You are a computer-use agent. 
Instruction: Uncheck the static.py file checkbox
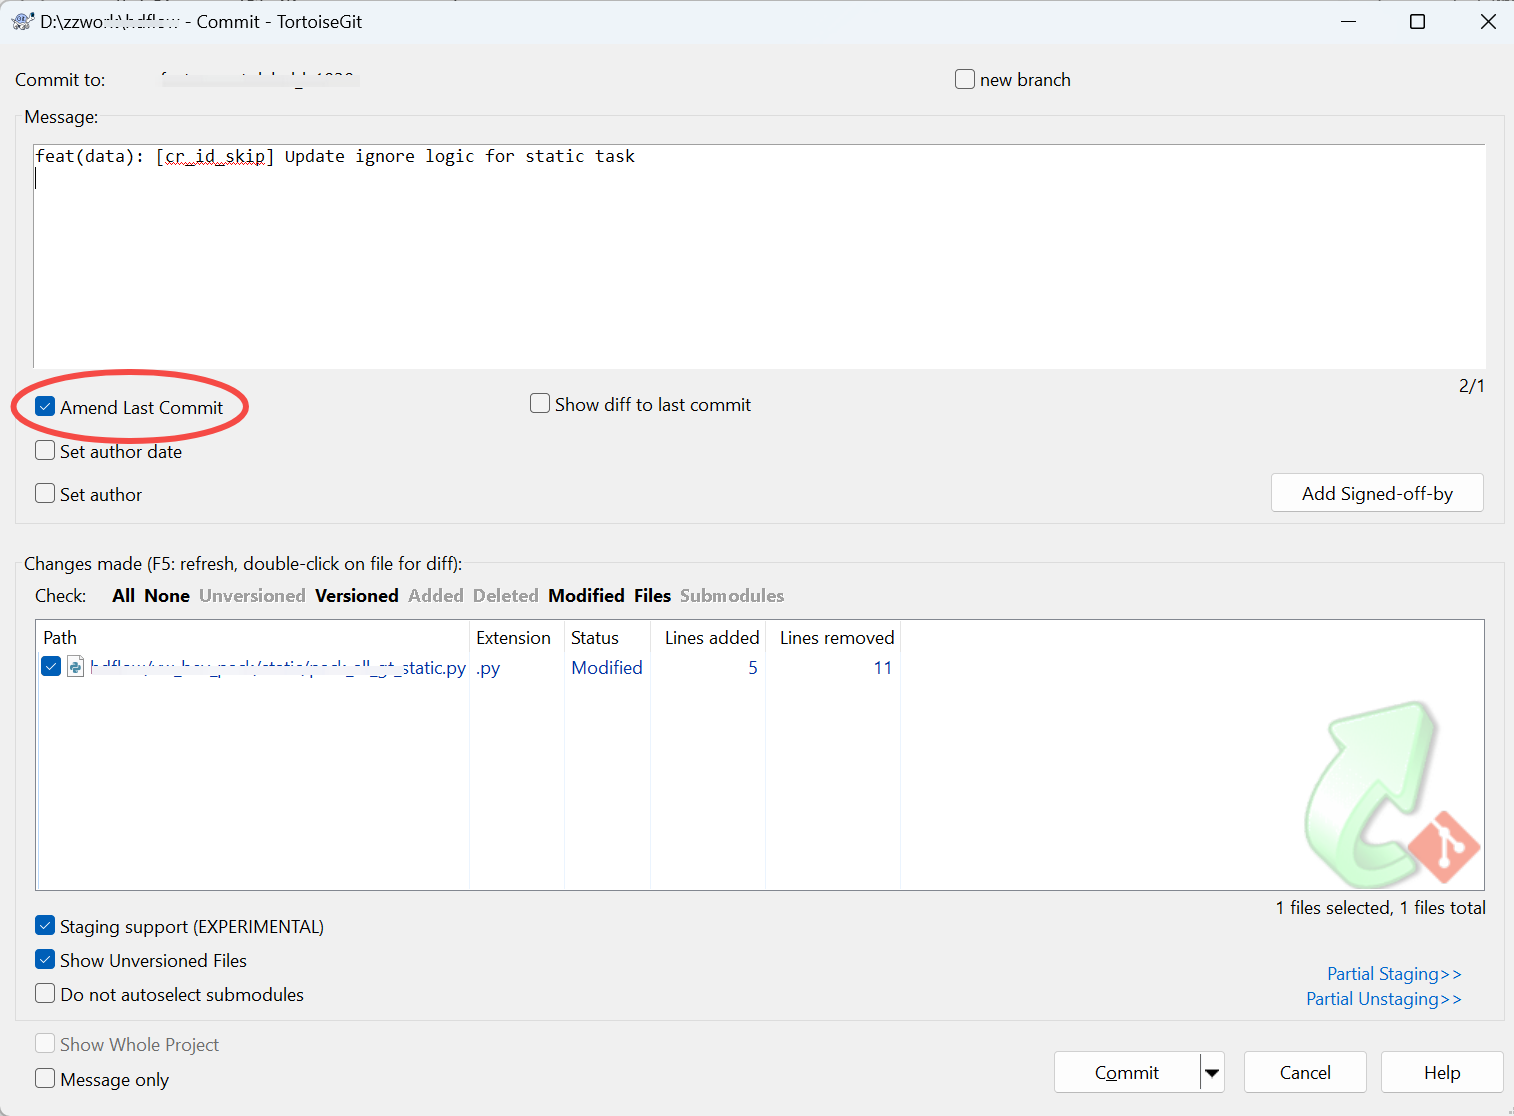point(51,666)
